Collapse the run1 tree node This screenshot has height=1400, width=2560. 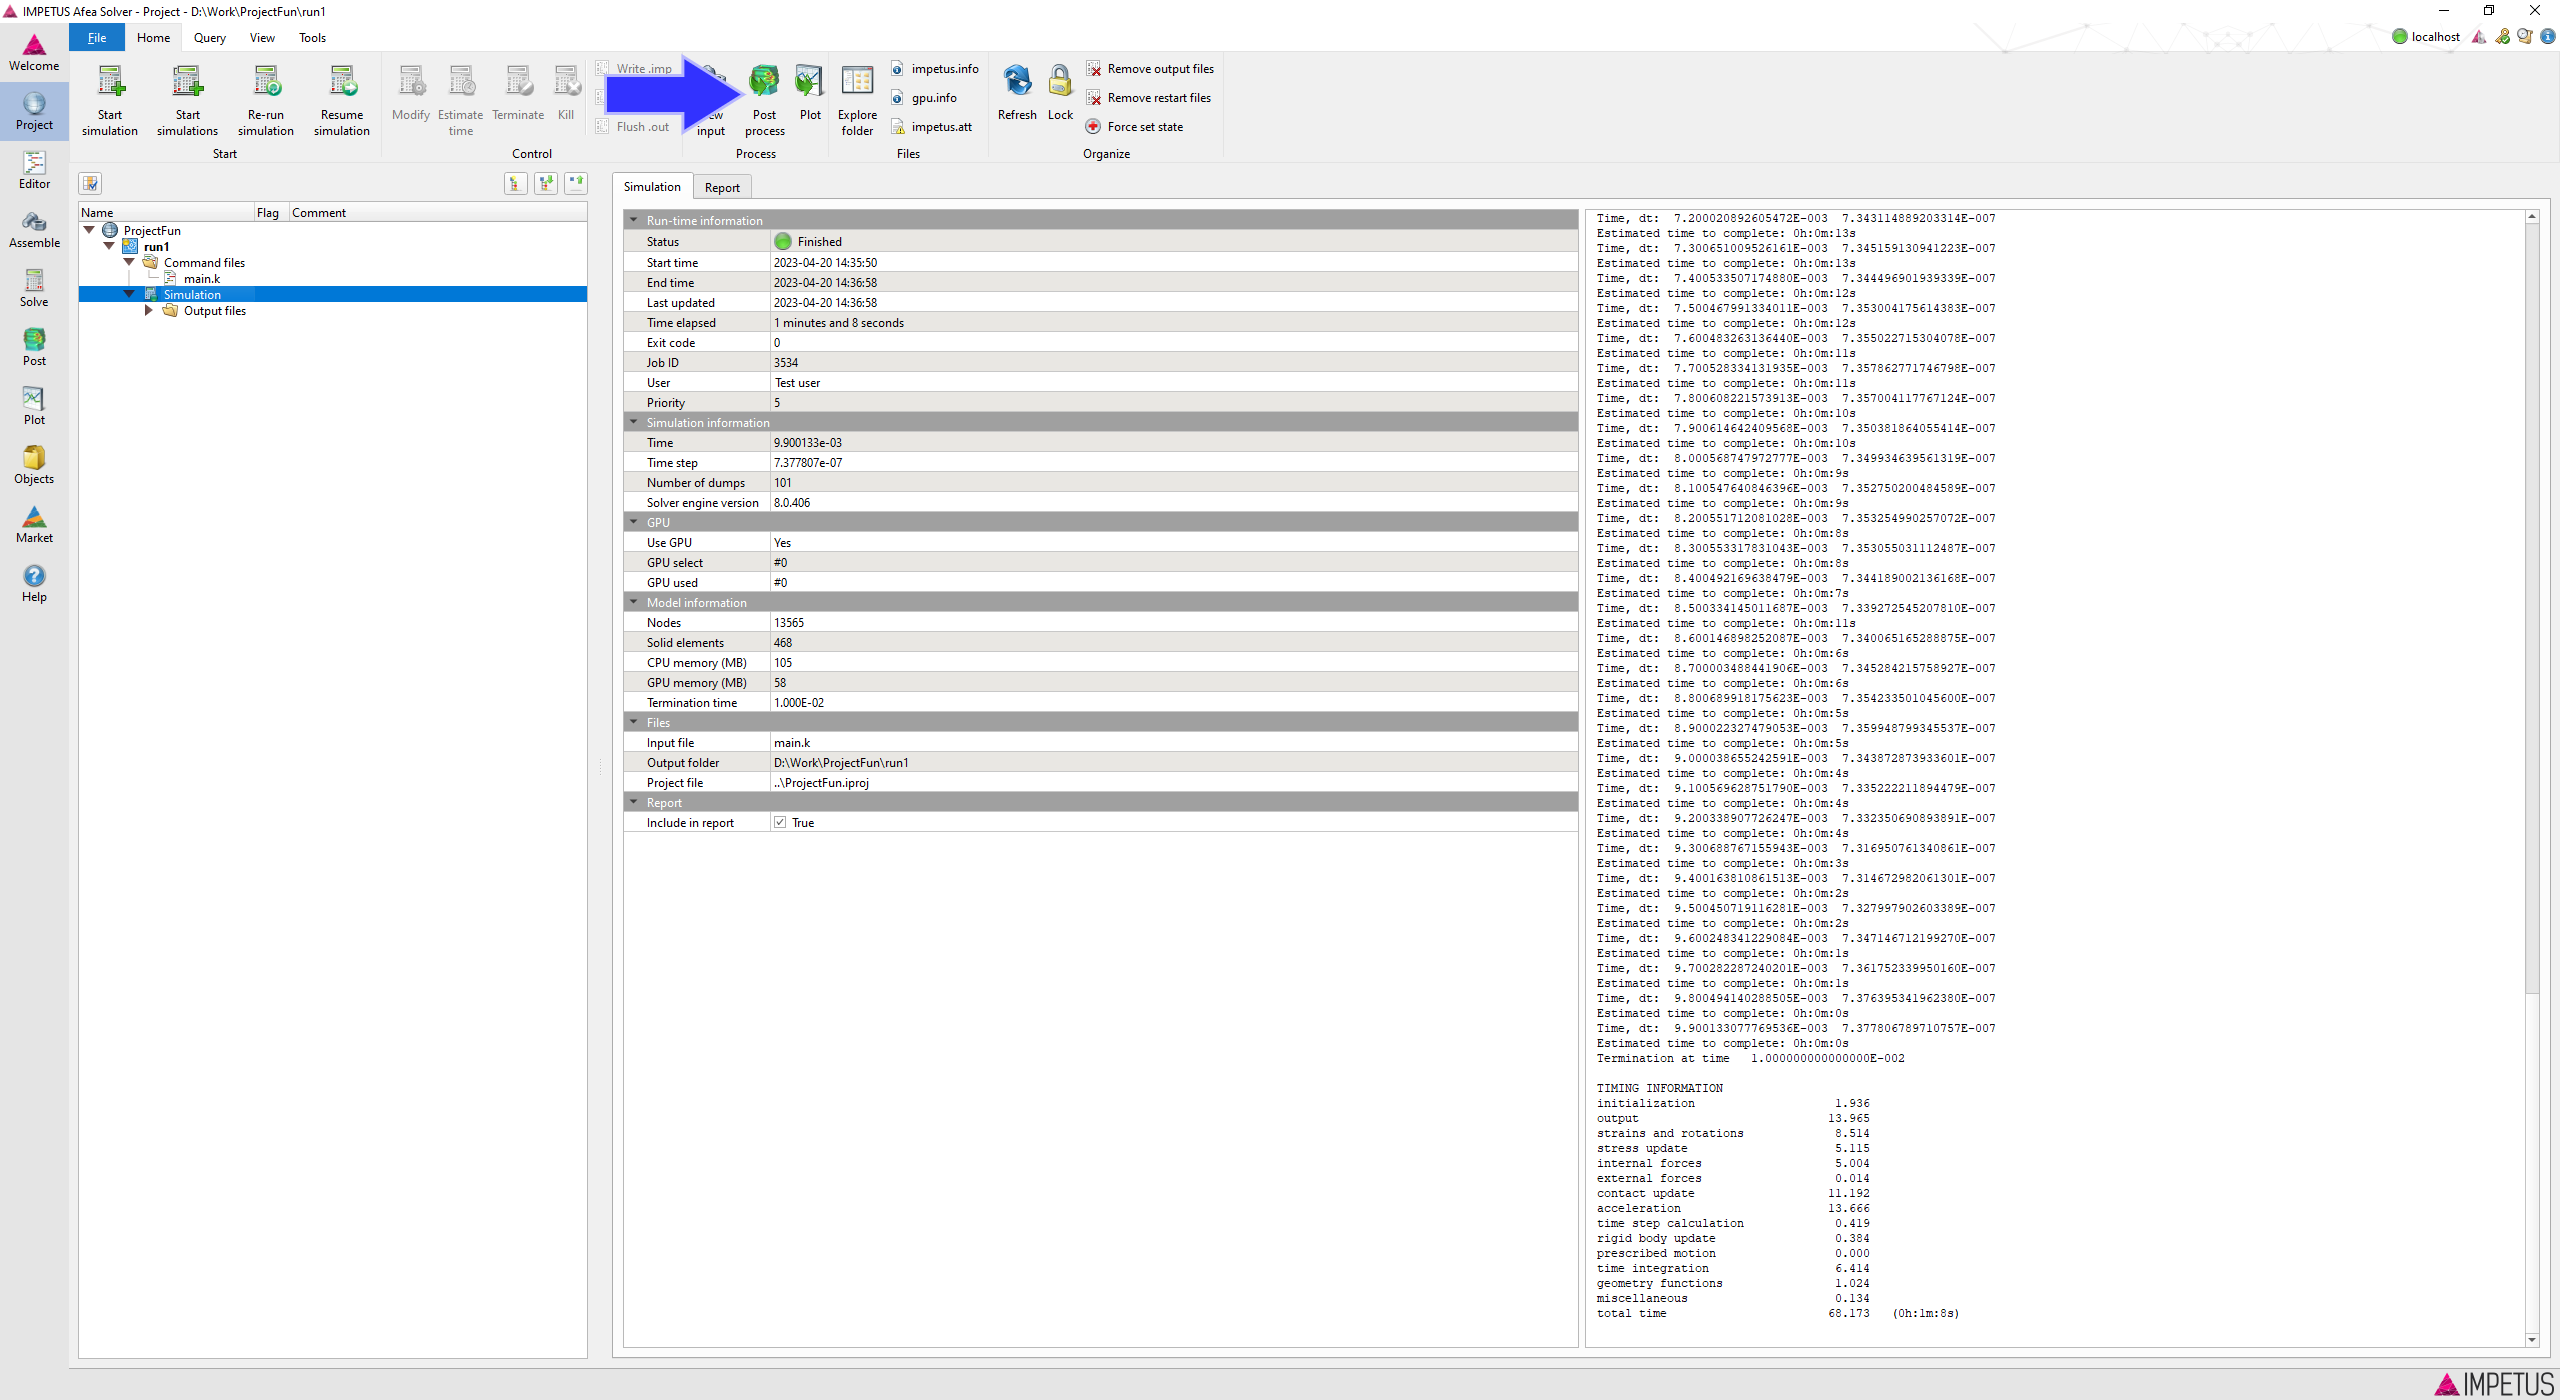tap(109, 246)
